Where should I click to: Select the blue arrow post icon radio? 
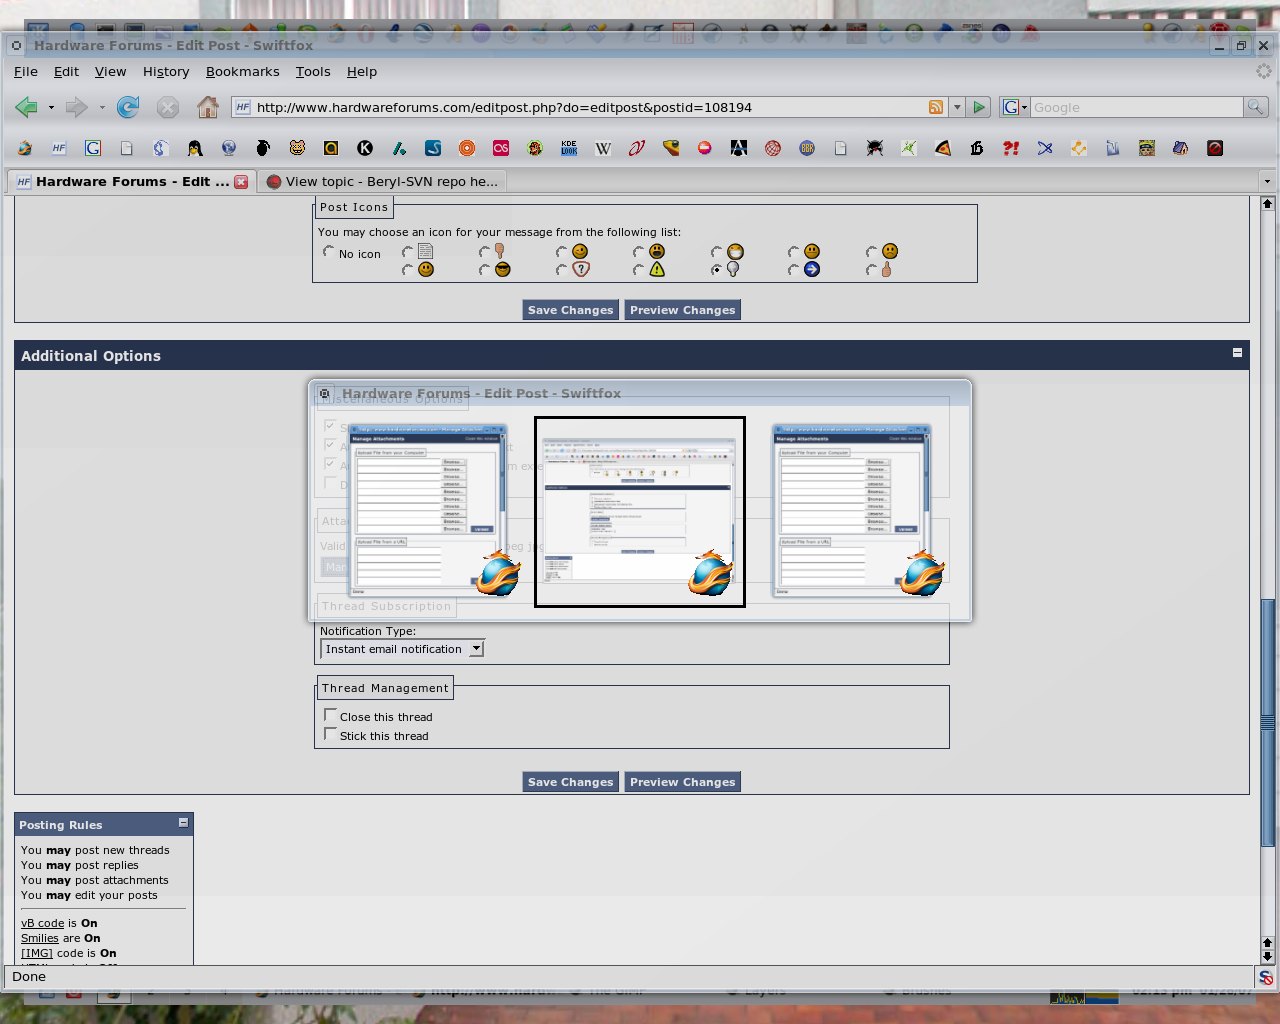(x=794, y=270)
